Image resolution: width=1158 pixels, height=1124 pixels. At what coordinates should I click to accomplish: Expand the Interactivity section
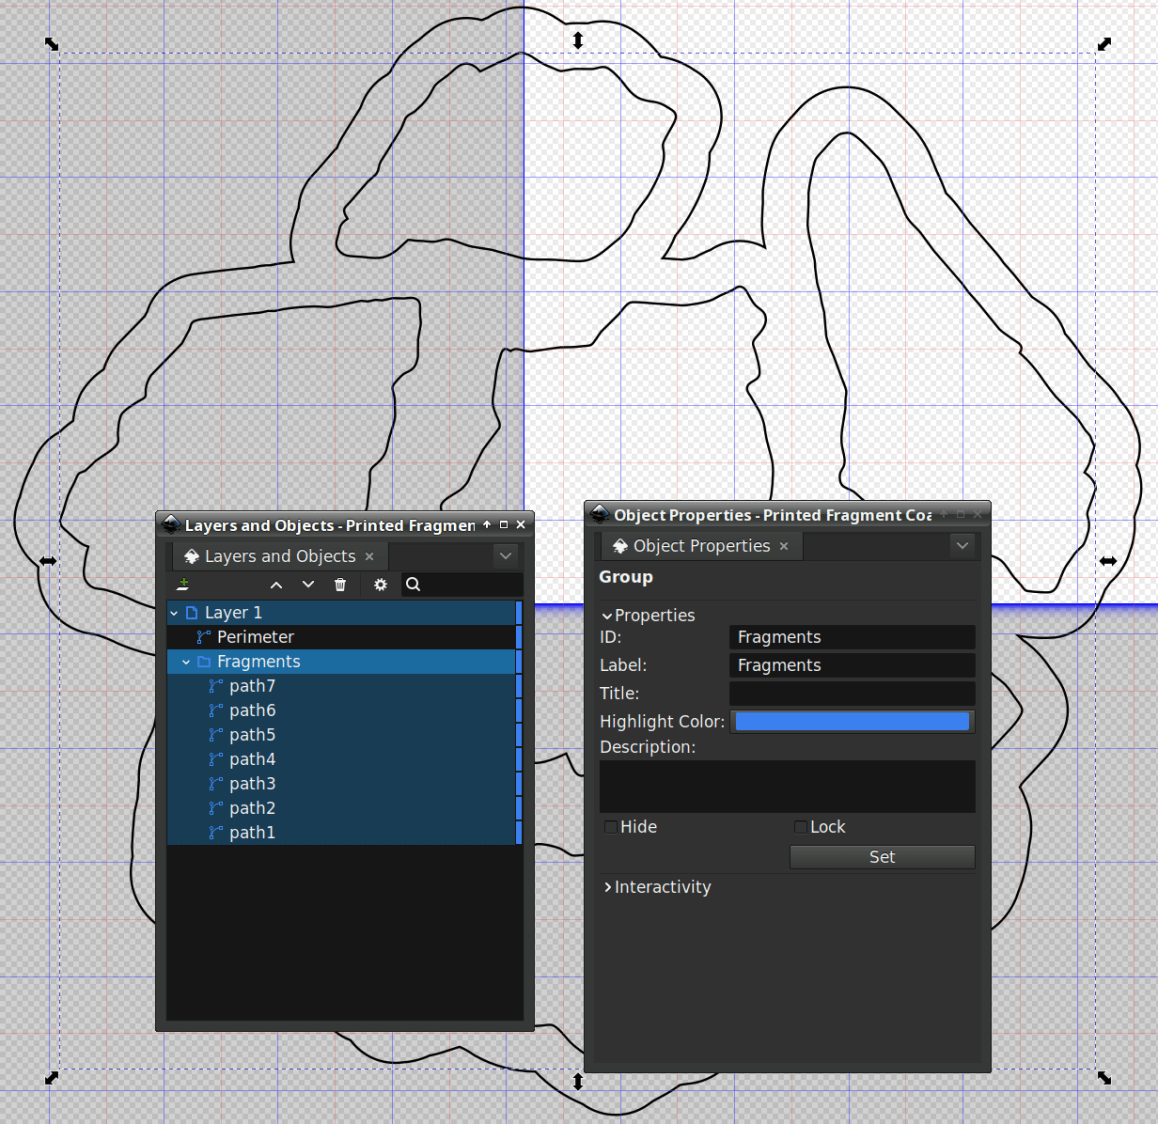tap(607, 887)
